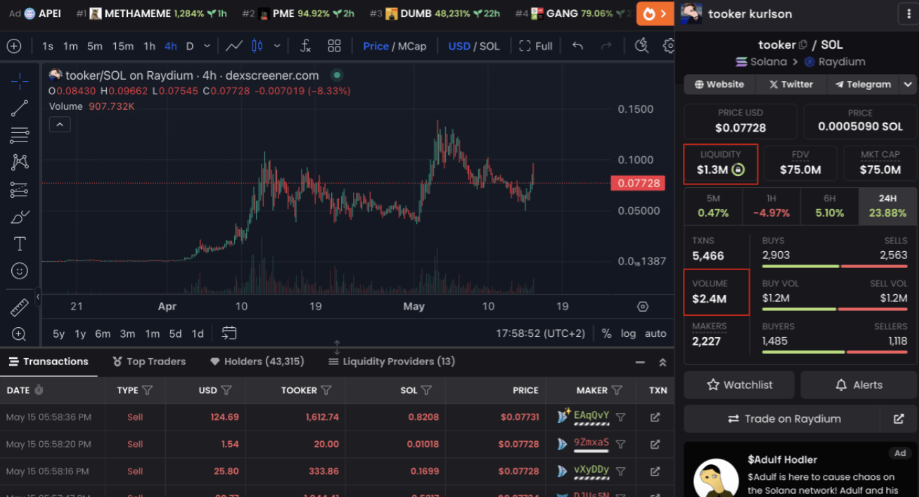
Task: Open the chart layout grid selector
Action: pos(334,46)
